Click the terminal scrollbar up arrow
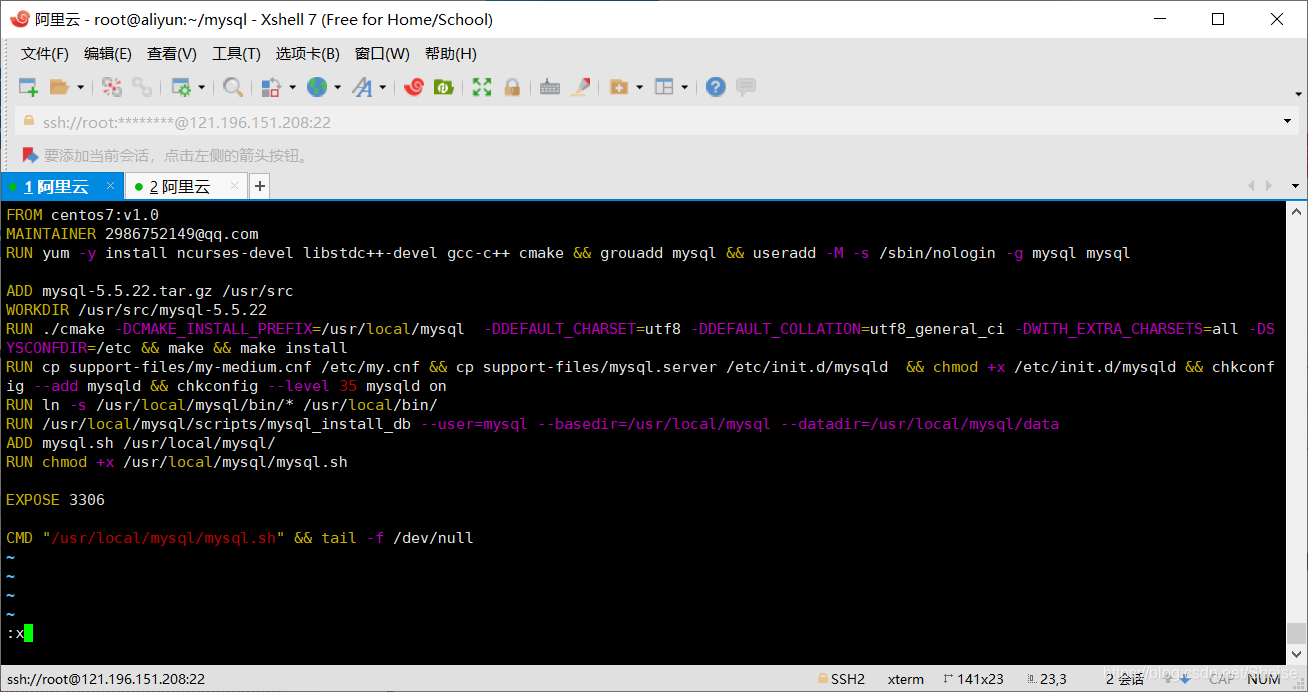Screen dimensions: 1308x692 [x=1296, y=212]
